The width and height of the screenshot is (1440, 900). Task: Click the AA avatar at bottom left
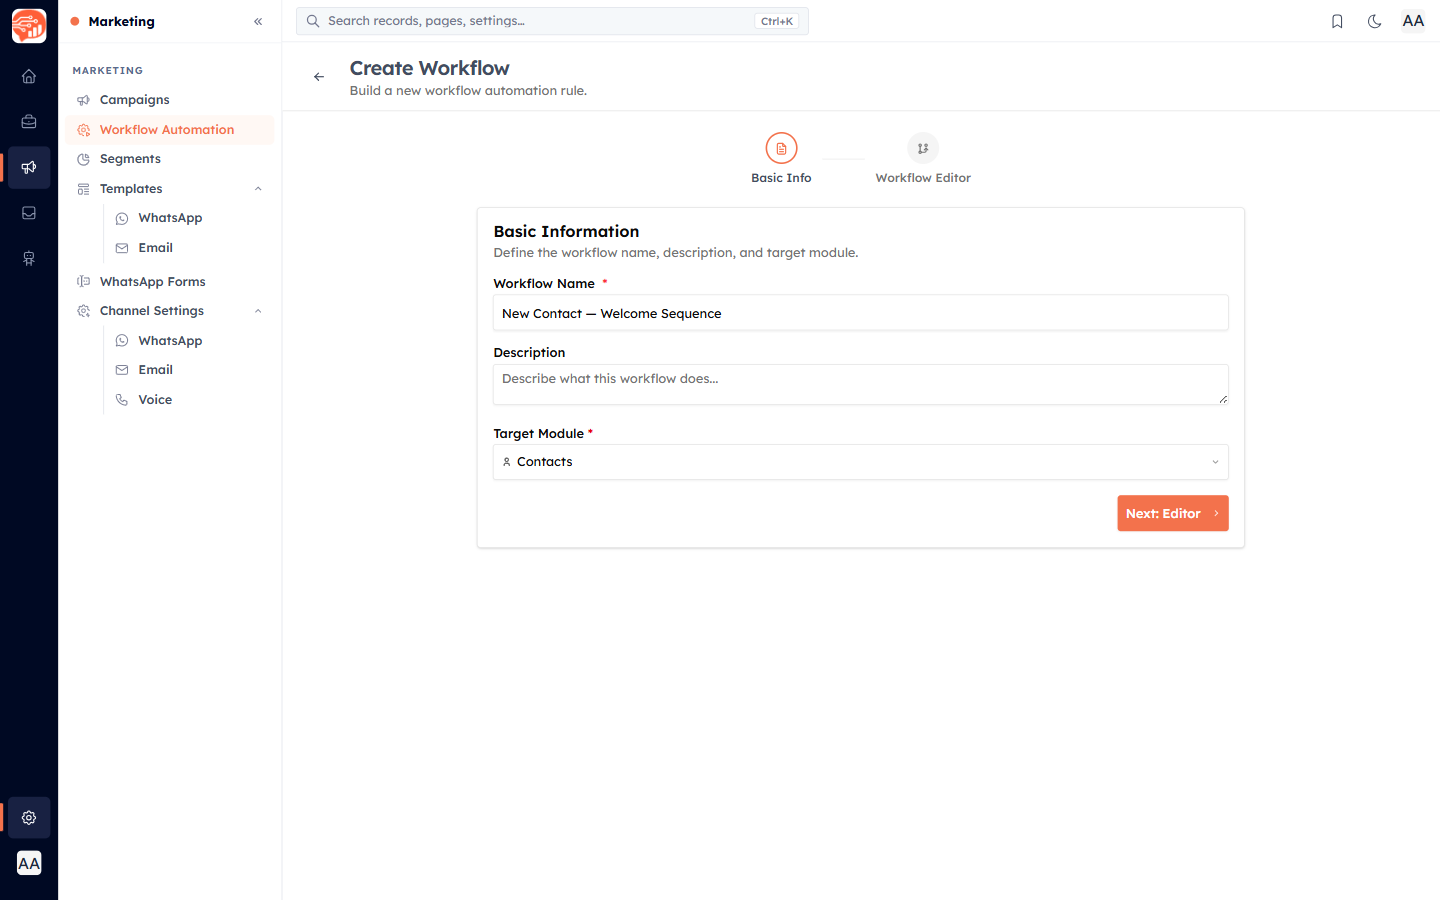pyautogui.click(x=29, y=863)
